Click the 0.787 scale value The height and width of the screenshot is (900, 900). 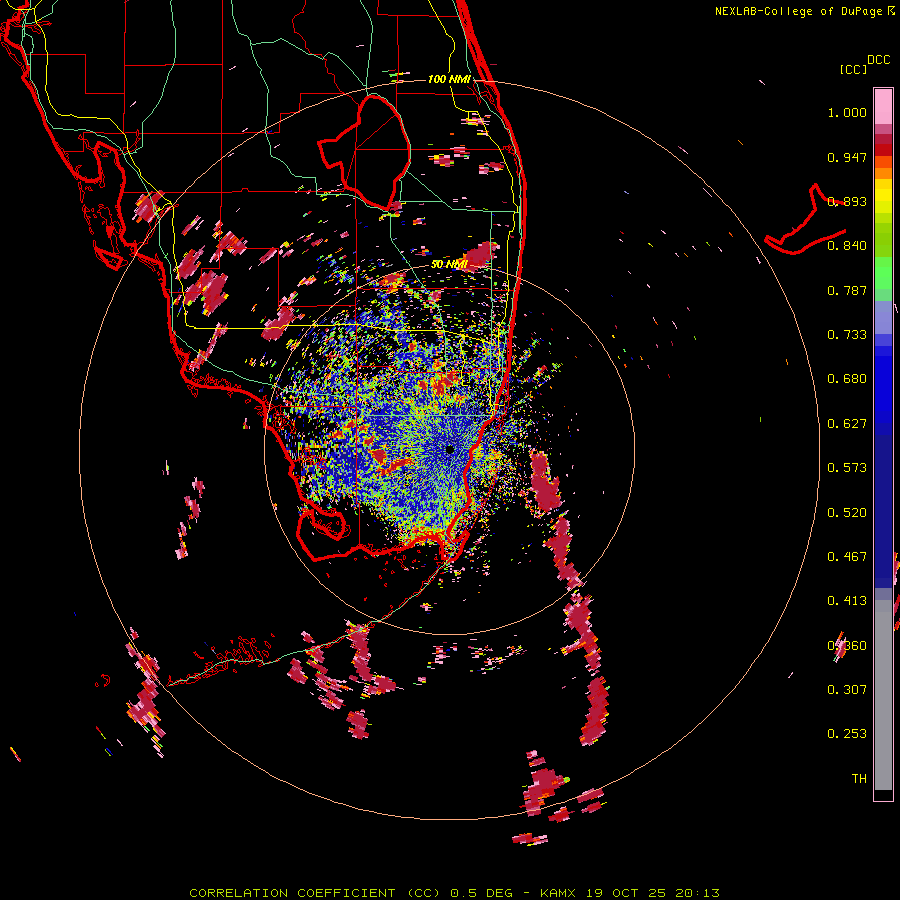pos(847,290)
